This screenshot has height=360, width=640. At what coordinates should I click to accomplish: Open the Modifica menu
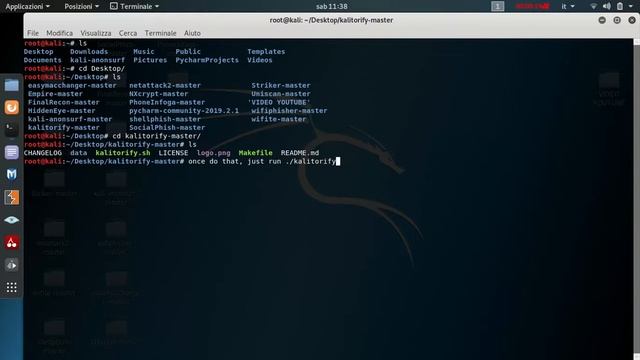tap(60, 33)
